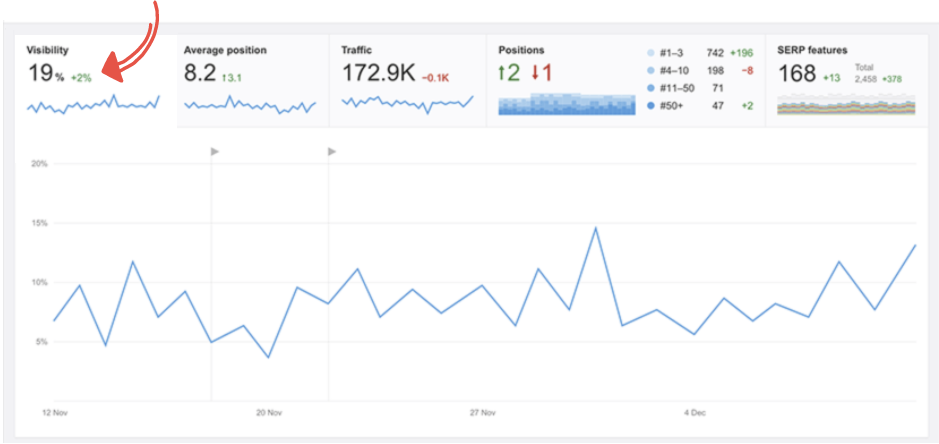The height and width of the screenshot is (444, 939).
Task: Click the 12 Nov date axis label
Action: tap(54, 412)
